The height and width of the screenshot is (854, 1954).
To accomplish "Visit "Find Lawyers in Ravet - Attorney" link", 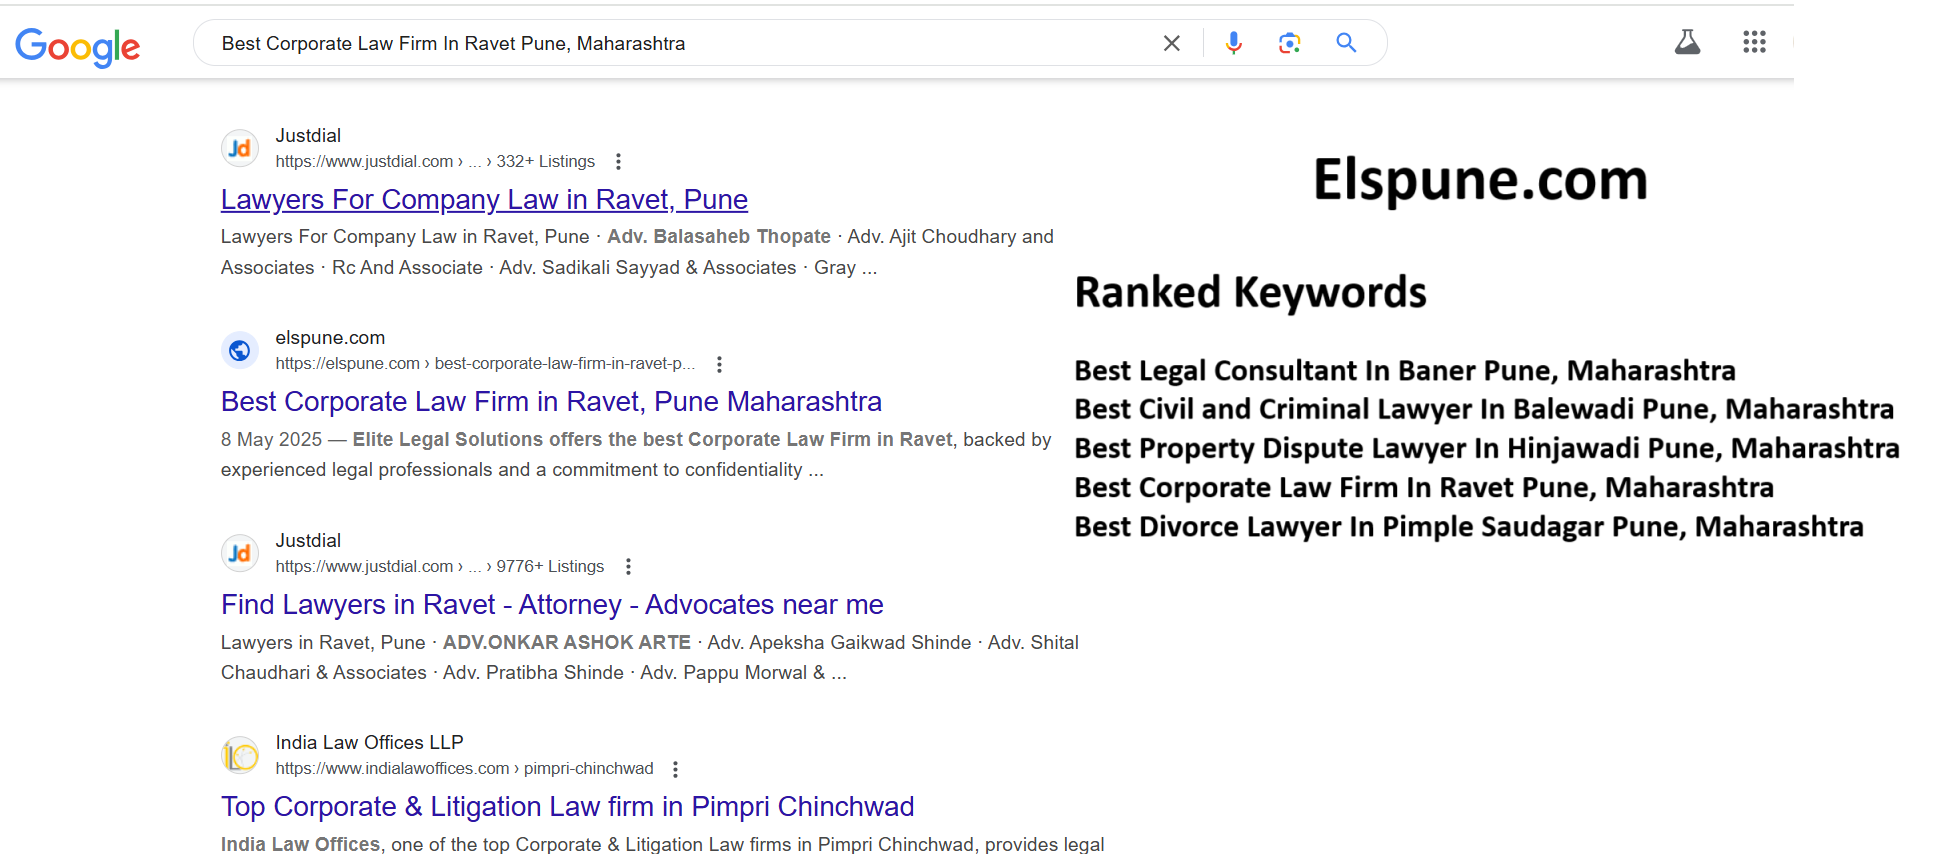I will pyautogui.click(x=552, y=605).
